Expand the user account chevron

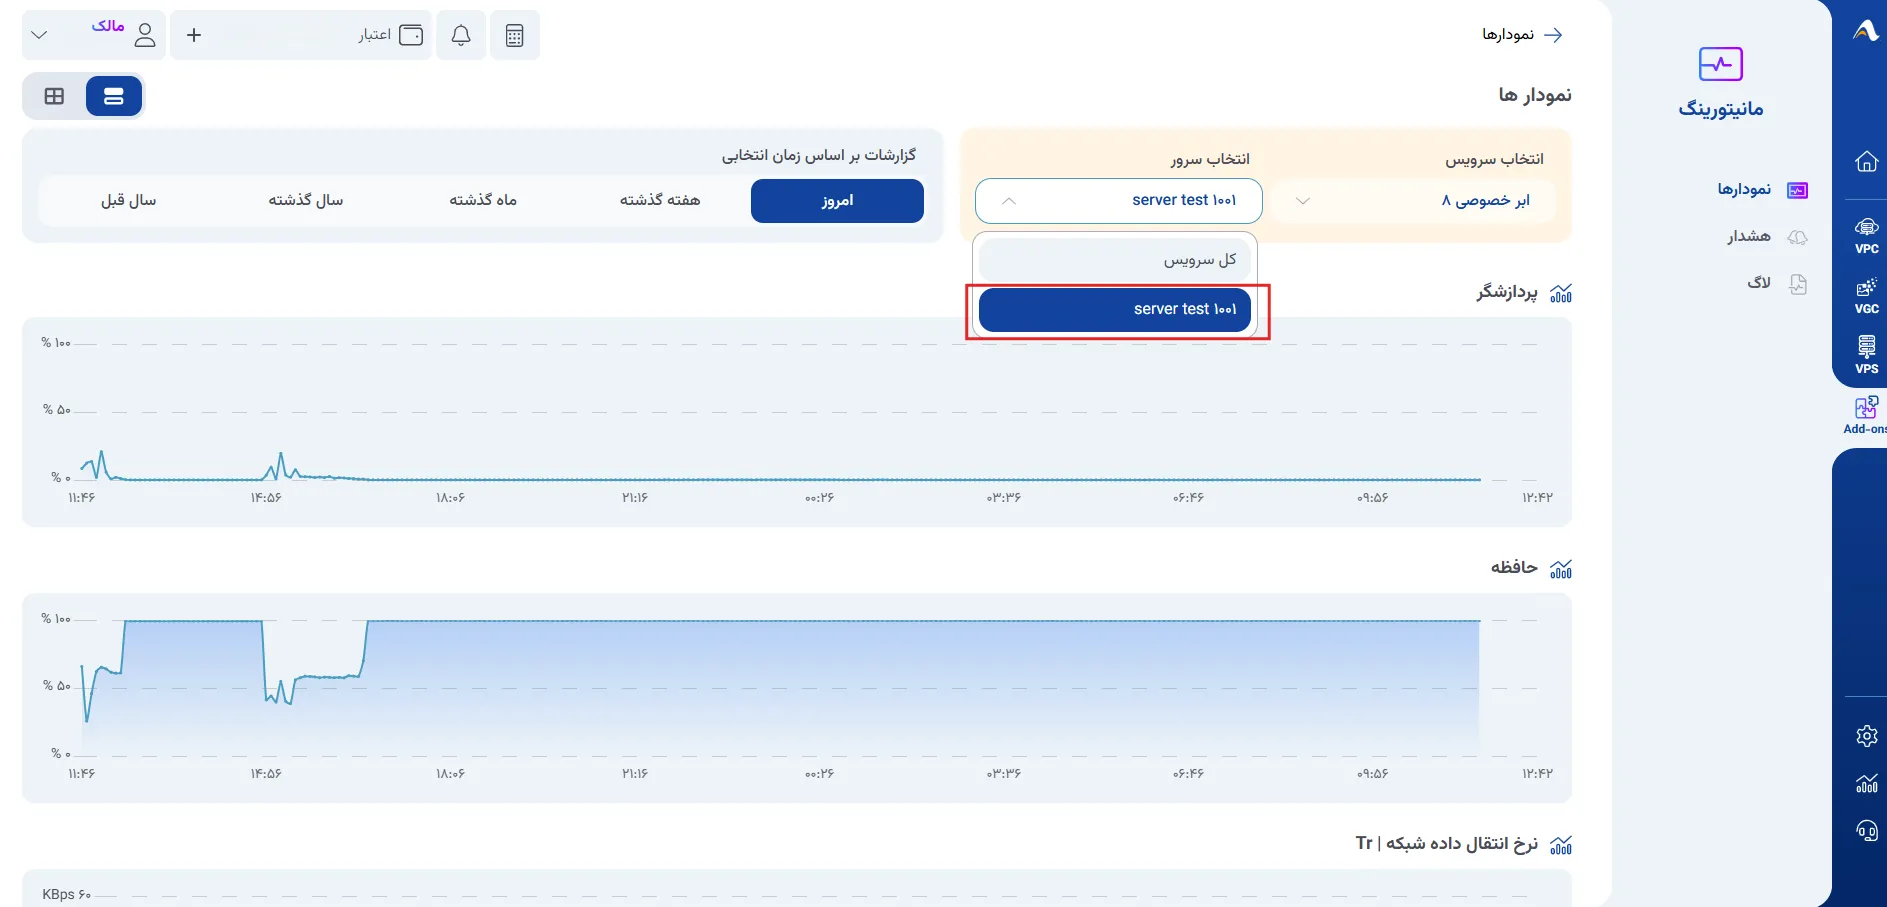tap(39, 35)
